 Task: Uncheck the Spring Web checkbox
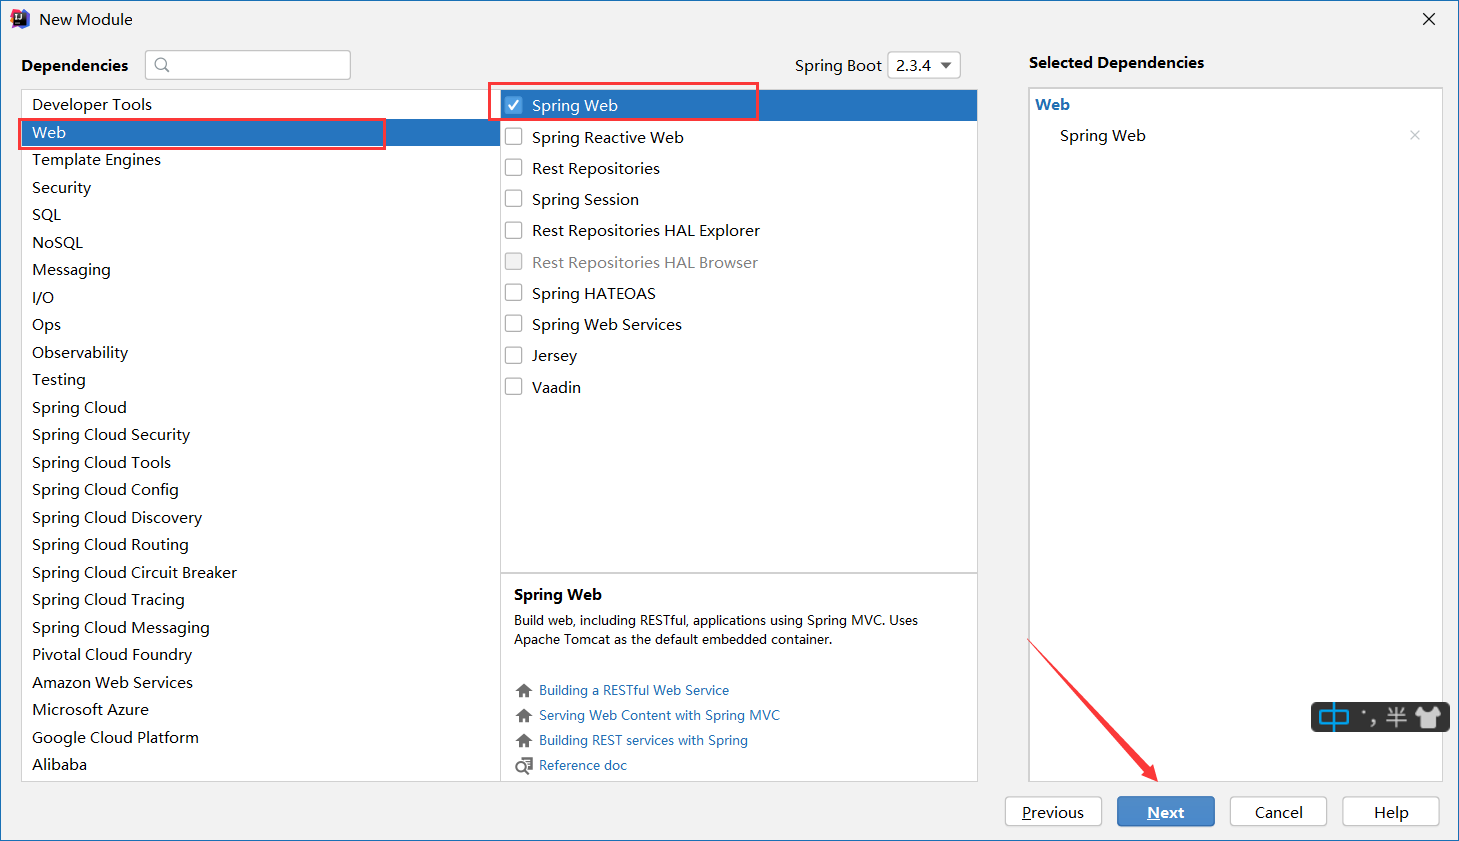pyautogui.click(x=514, y=105)
